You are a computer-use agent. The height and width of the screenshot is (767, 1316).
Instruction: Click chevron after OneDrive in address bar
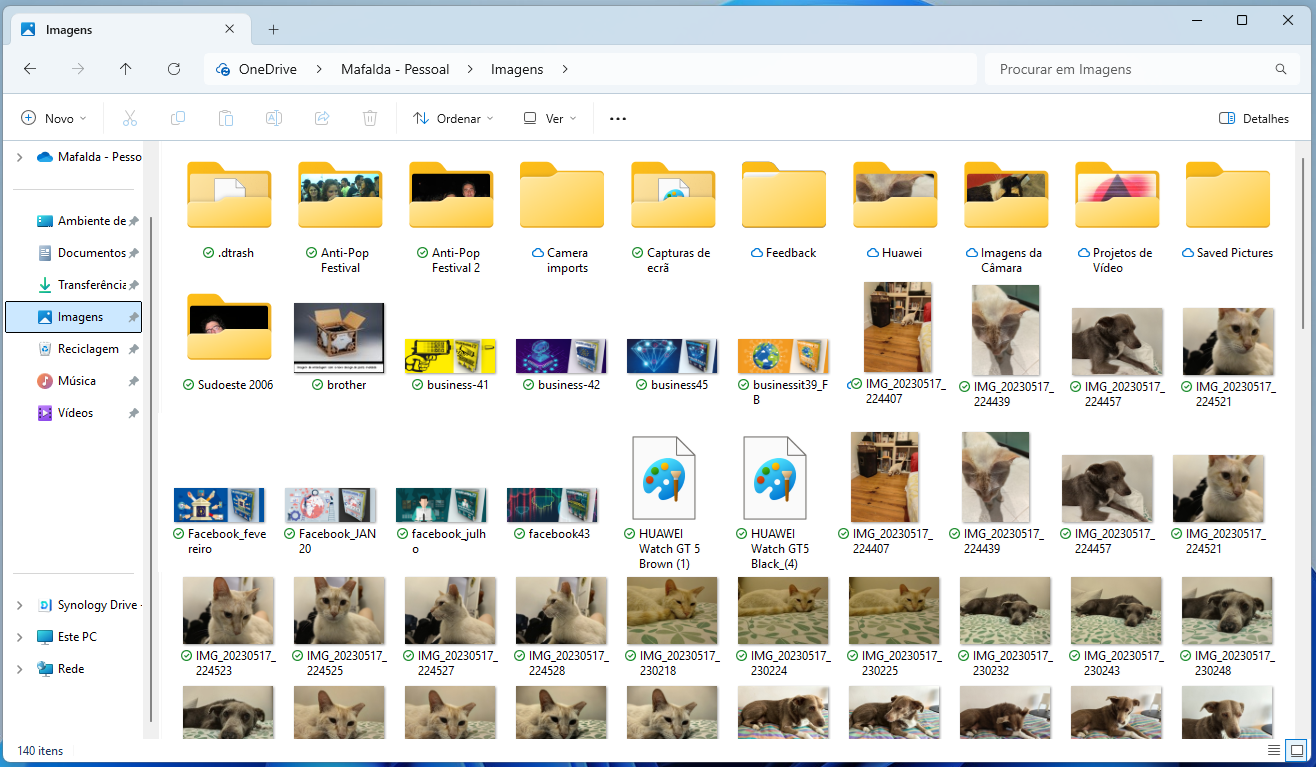[319, 69]
